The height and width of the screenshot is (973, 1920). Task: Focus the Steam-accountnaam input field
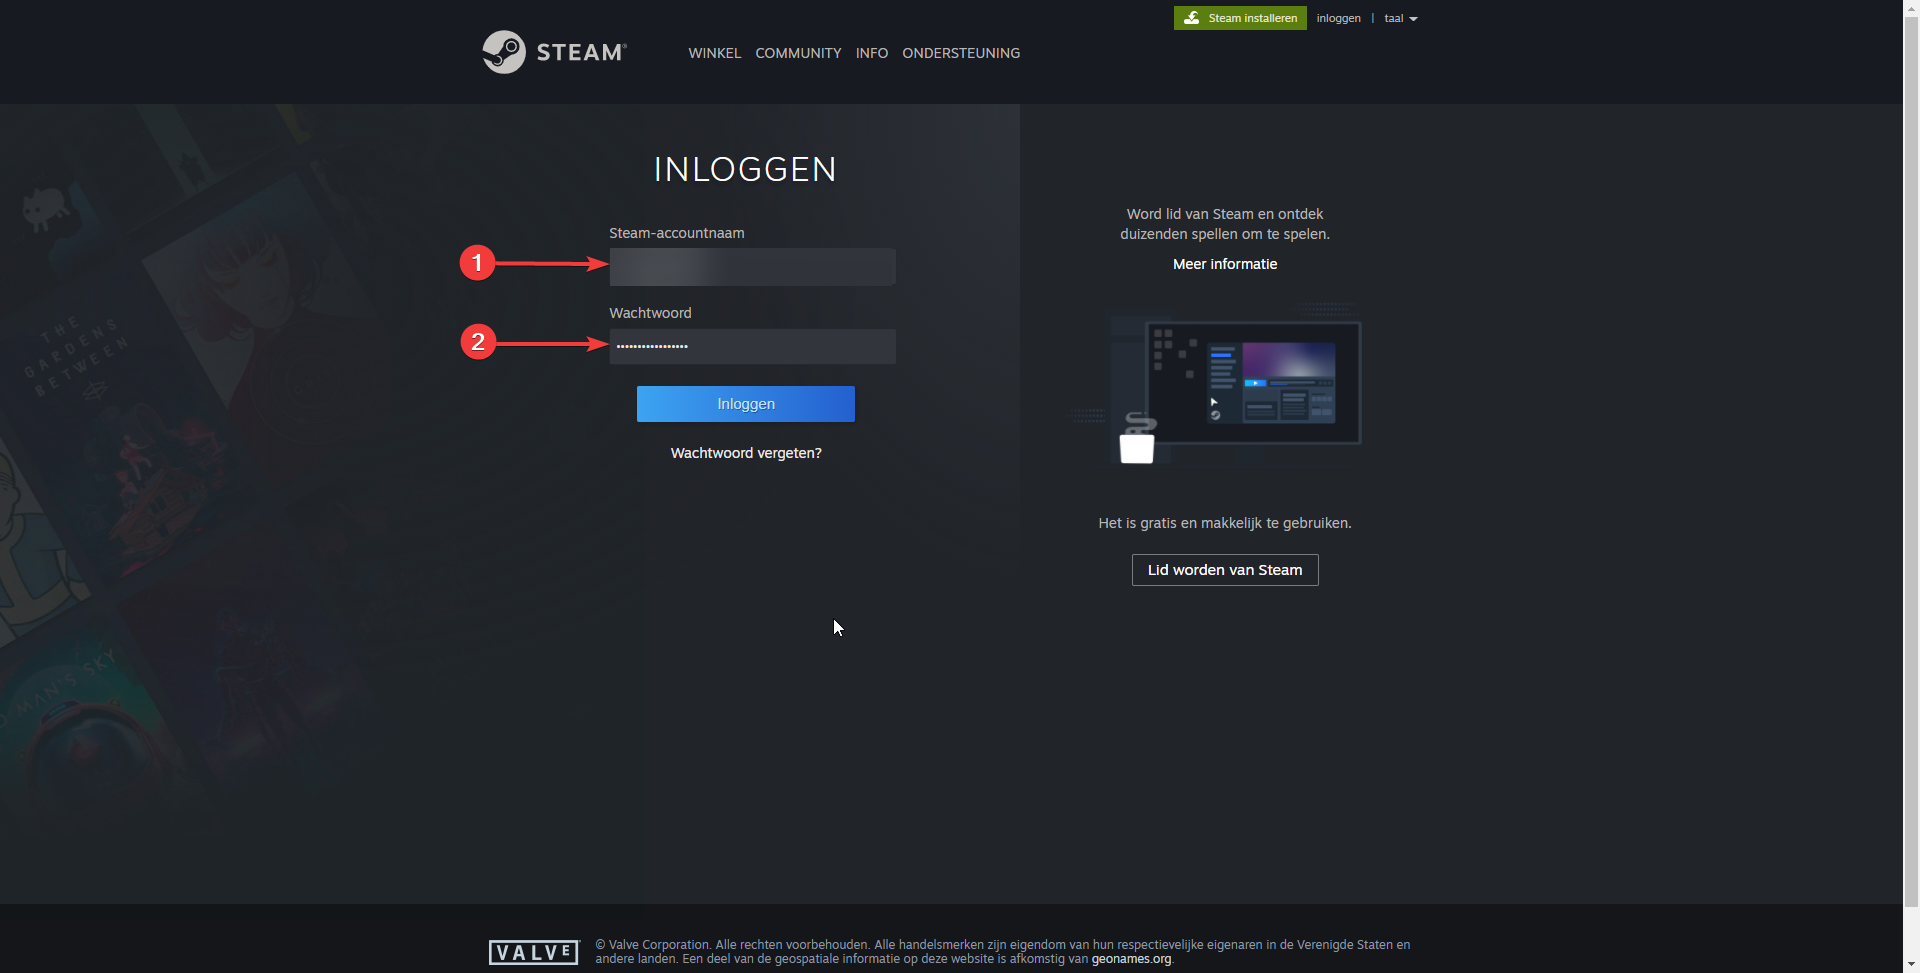752,267
